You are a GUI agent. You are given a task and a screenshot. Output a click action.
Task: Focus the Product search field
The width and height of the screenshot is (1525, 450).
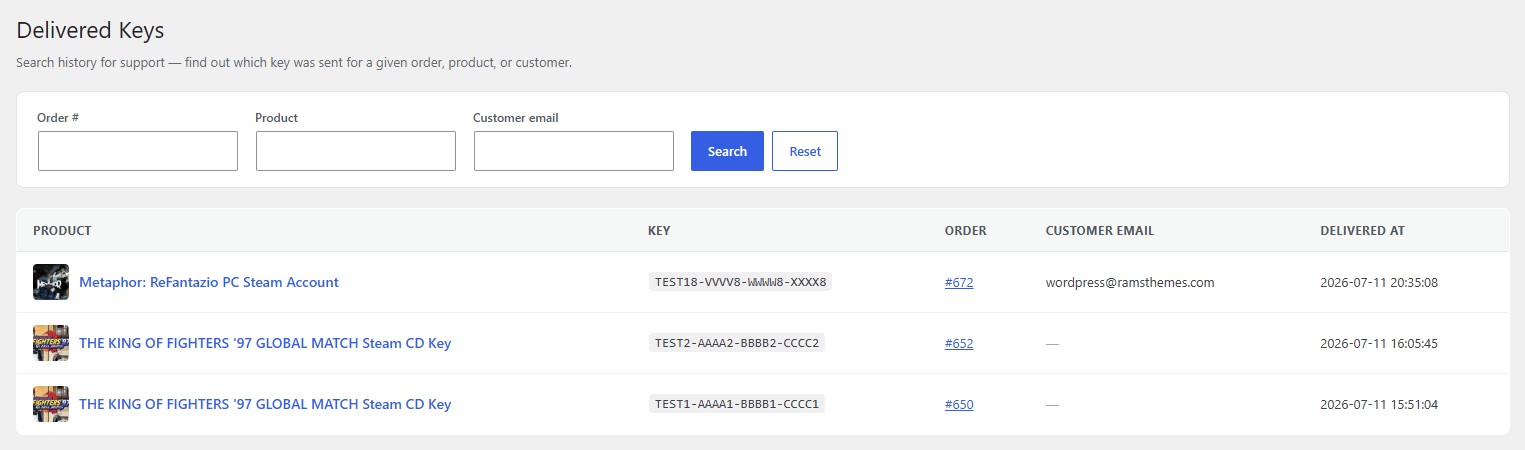pos(356,151)
